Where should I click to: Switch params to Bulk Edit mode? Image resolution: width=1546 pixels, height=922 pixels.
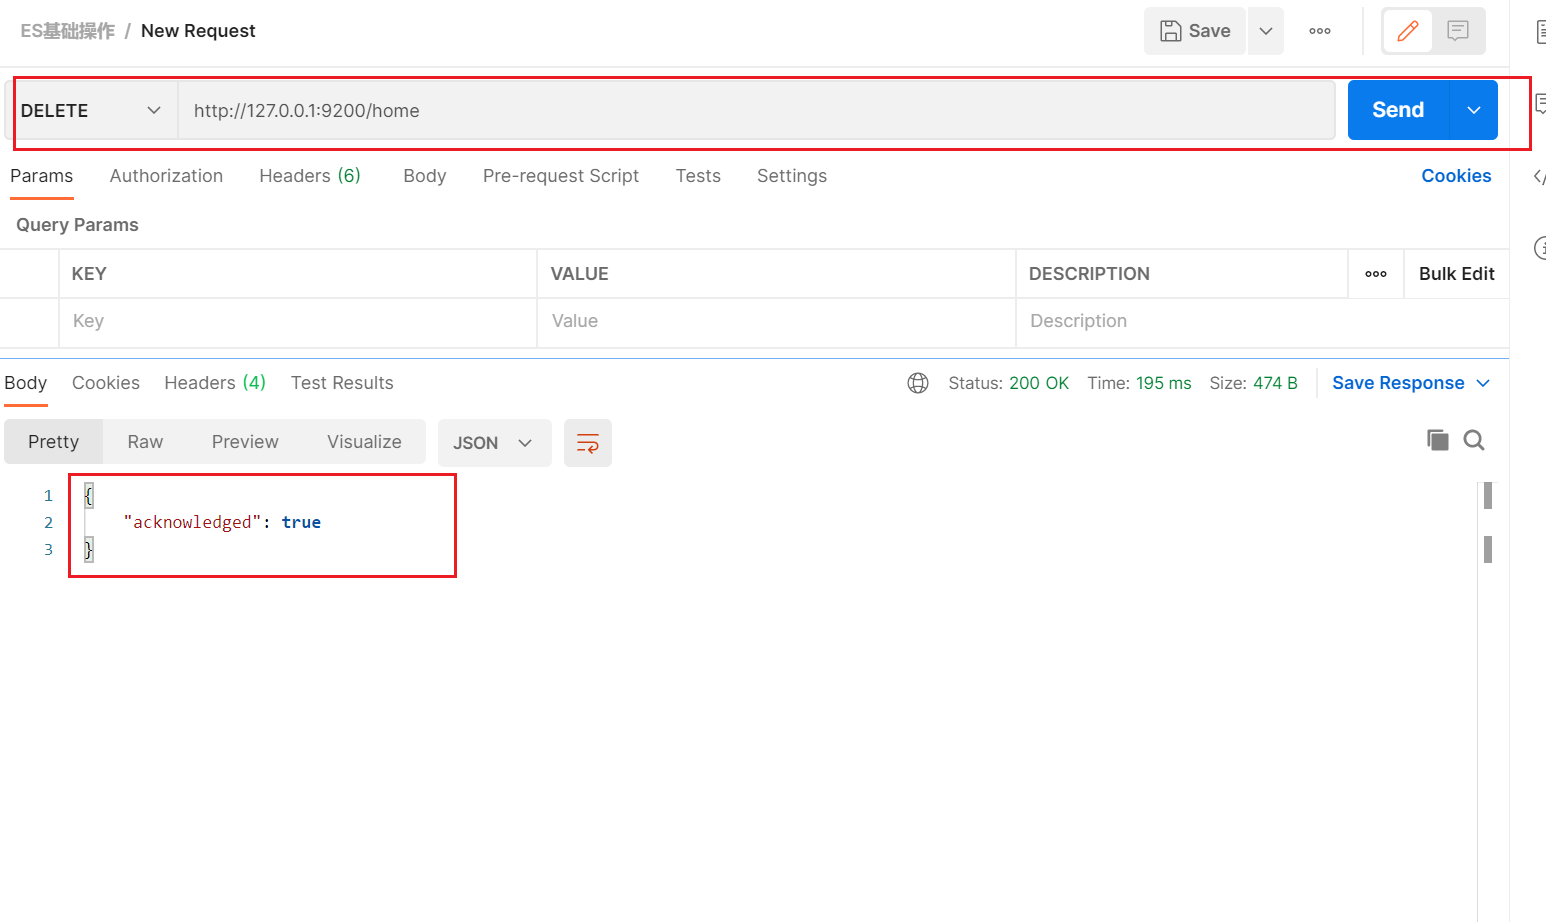(x=1456, y=273)
